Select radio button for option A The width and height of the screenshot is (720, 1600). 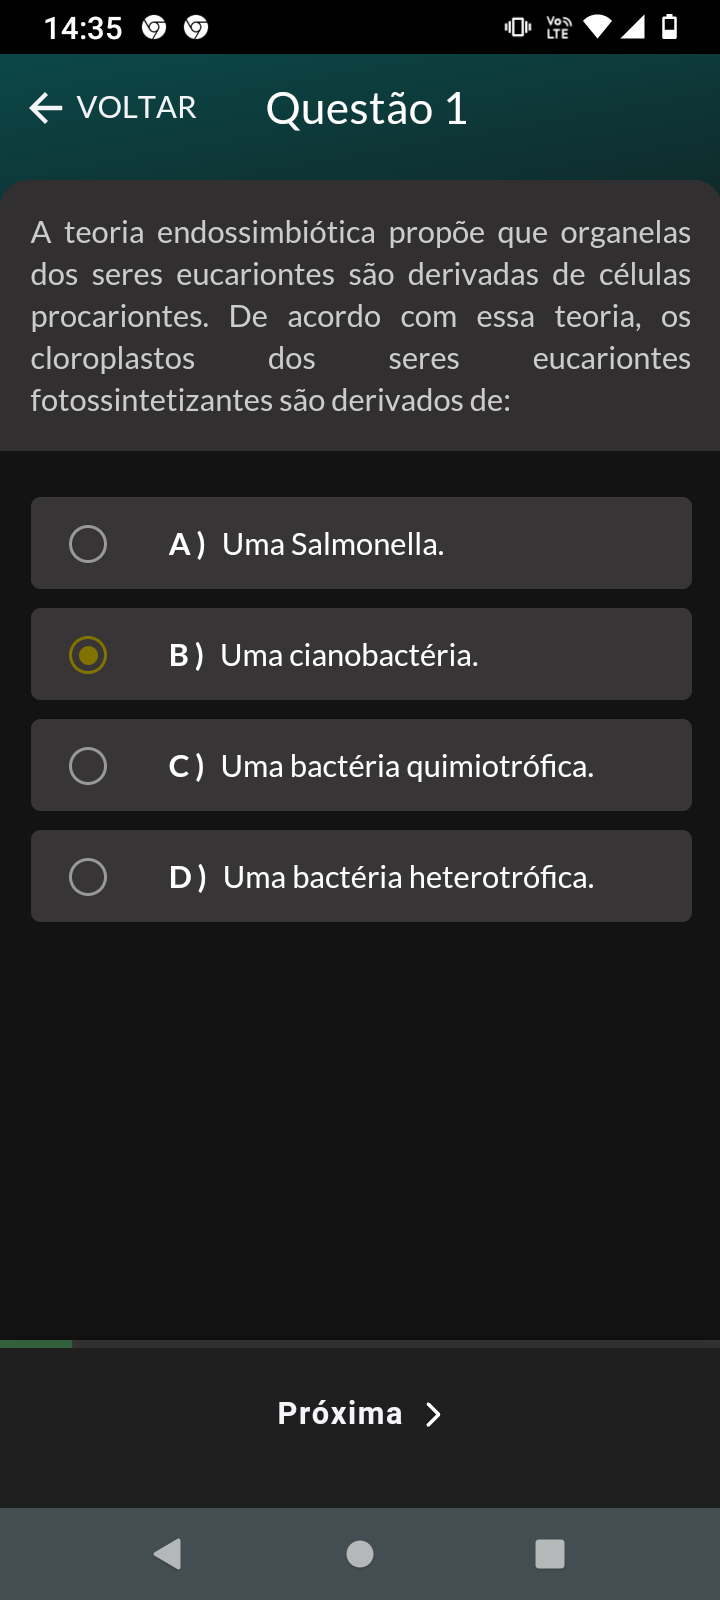tap(88, 544)
